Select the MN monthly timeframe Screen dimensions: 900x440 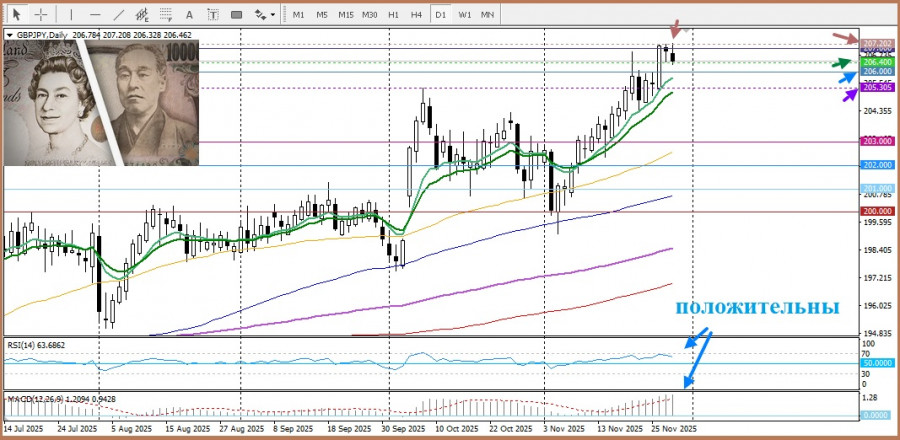point(487,15)
